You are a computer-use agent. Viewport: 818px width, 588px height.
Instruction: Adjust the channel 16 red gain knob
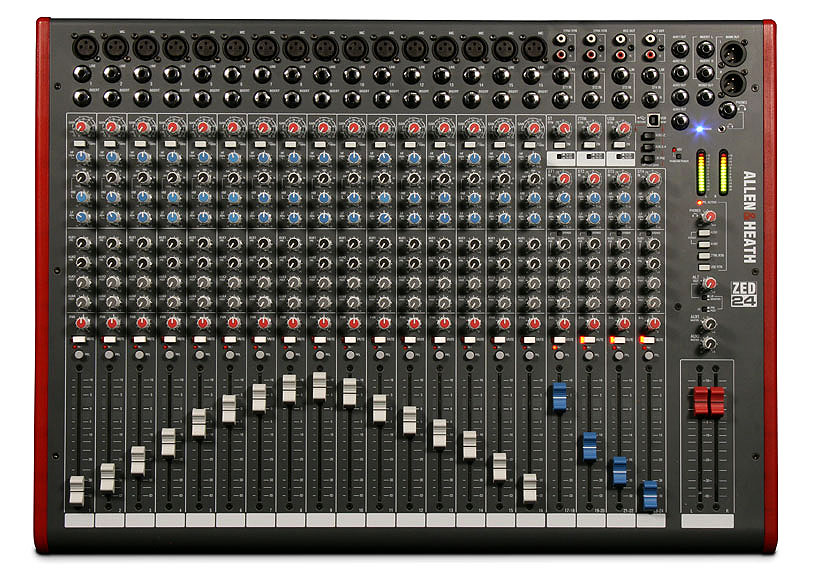coord(534,128)
